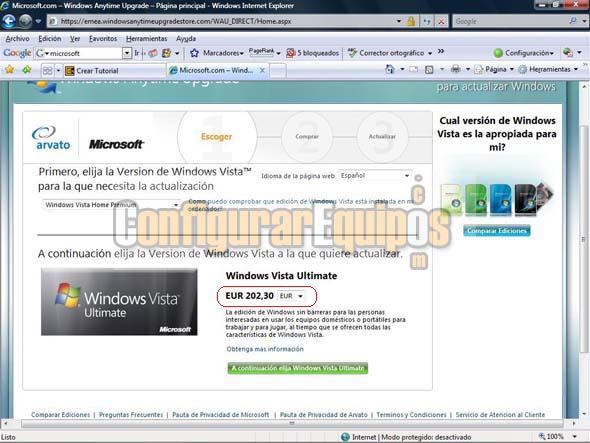The image size is (590, 443).
Task: Click the Comparar Ediciones blue button
Action: 497,231
